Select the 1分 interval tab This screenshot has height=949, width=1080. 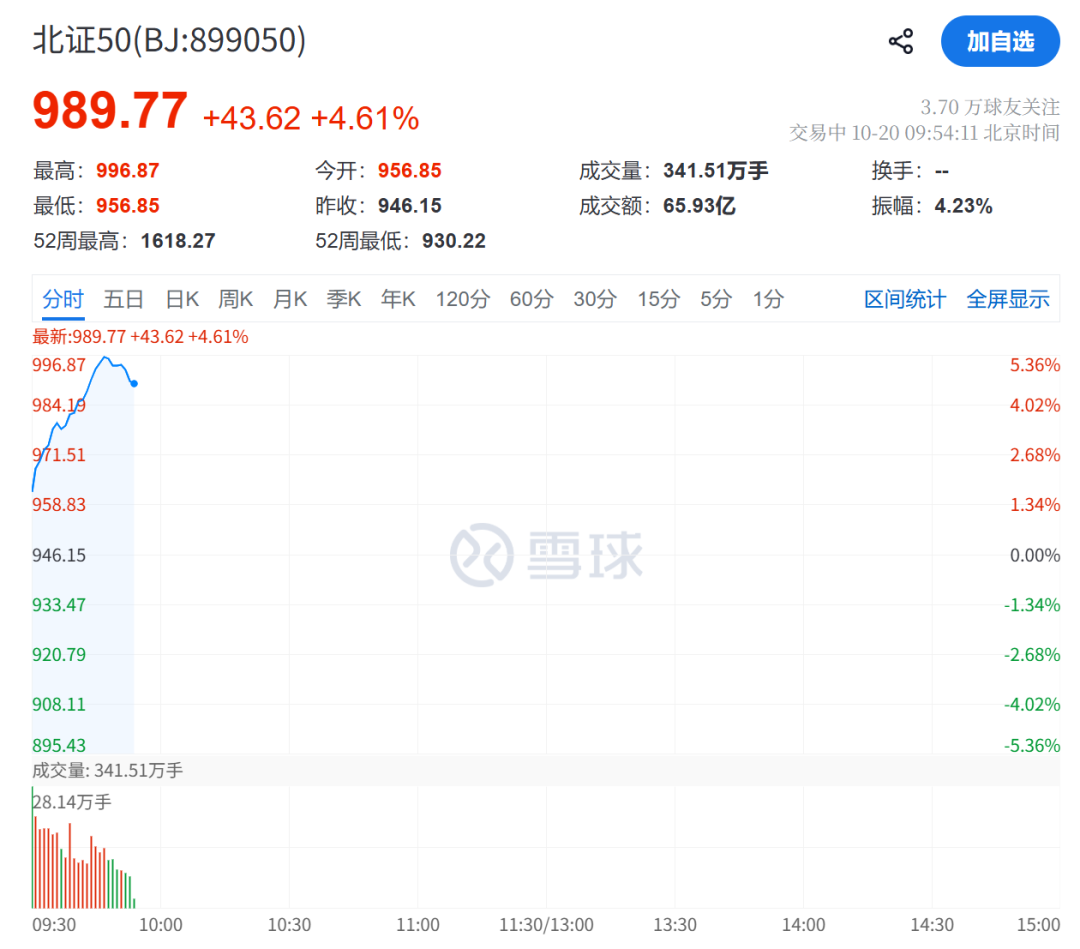[x=768, y=299]
